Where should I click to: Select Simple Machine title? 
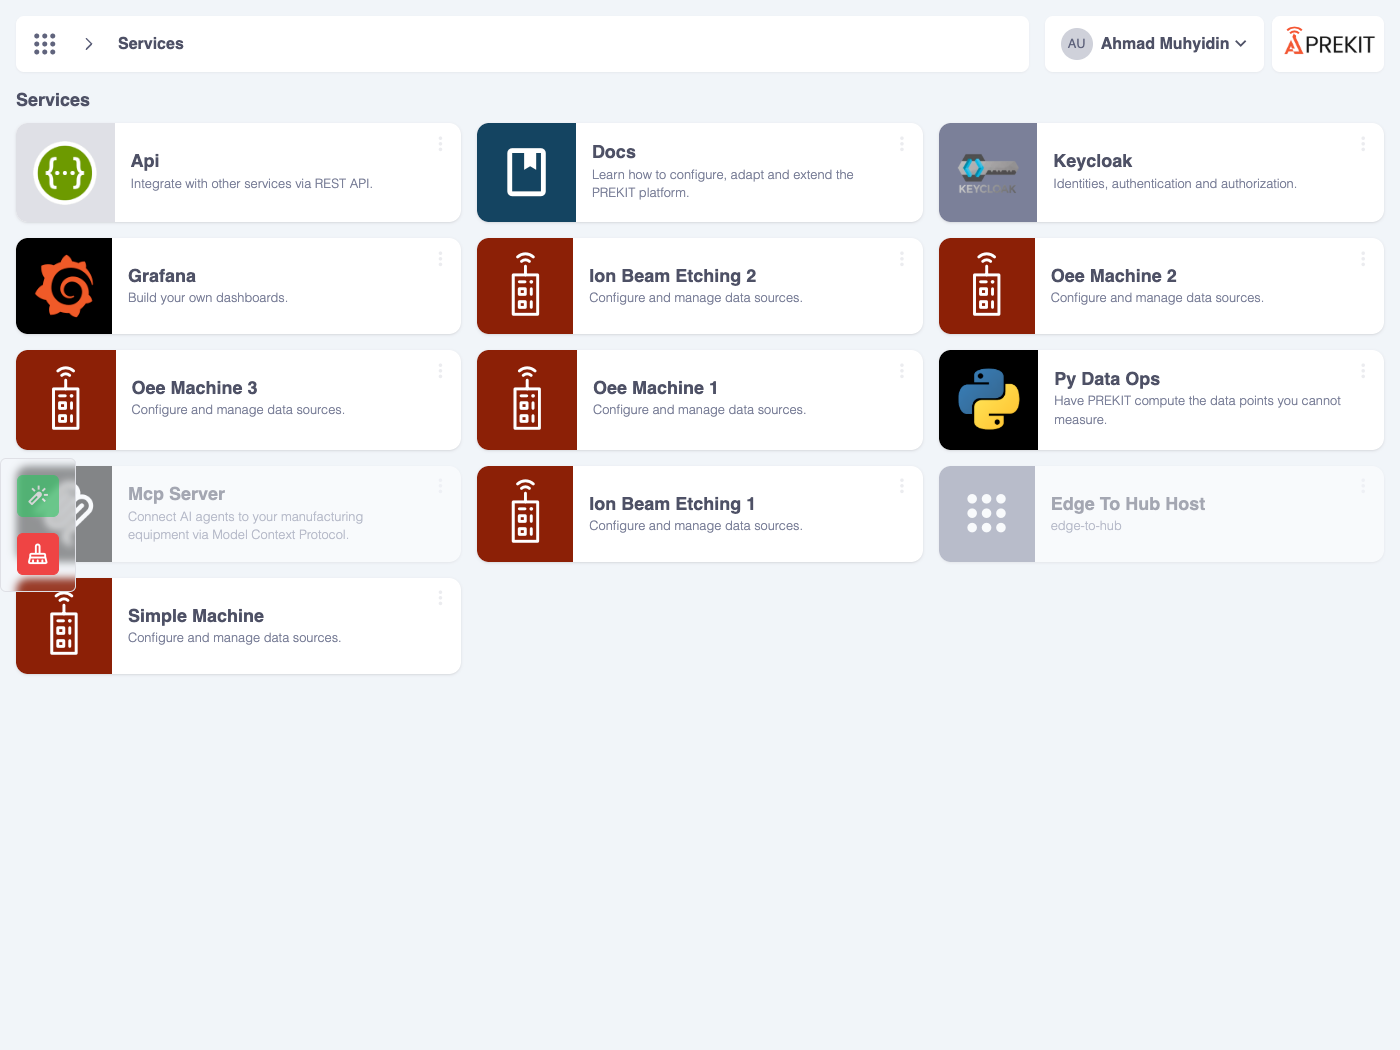click(196, 616)
